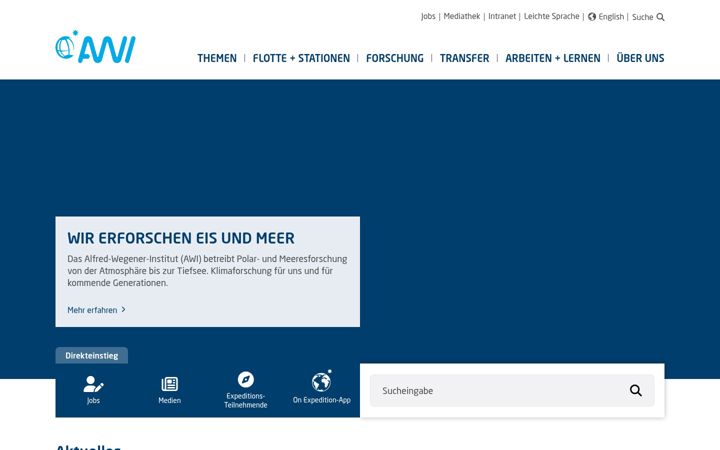This screenshot has height=450, width=720.
Task: Open the FLOTTE + STATIONEN menu
Action: pyautogui.click(x=301, y=58)
